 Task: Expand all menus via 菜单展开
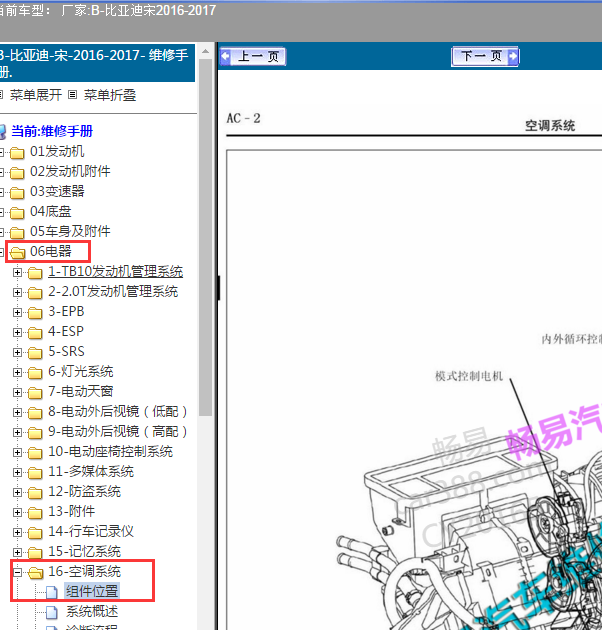(x=36, y=95)
